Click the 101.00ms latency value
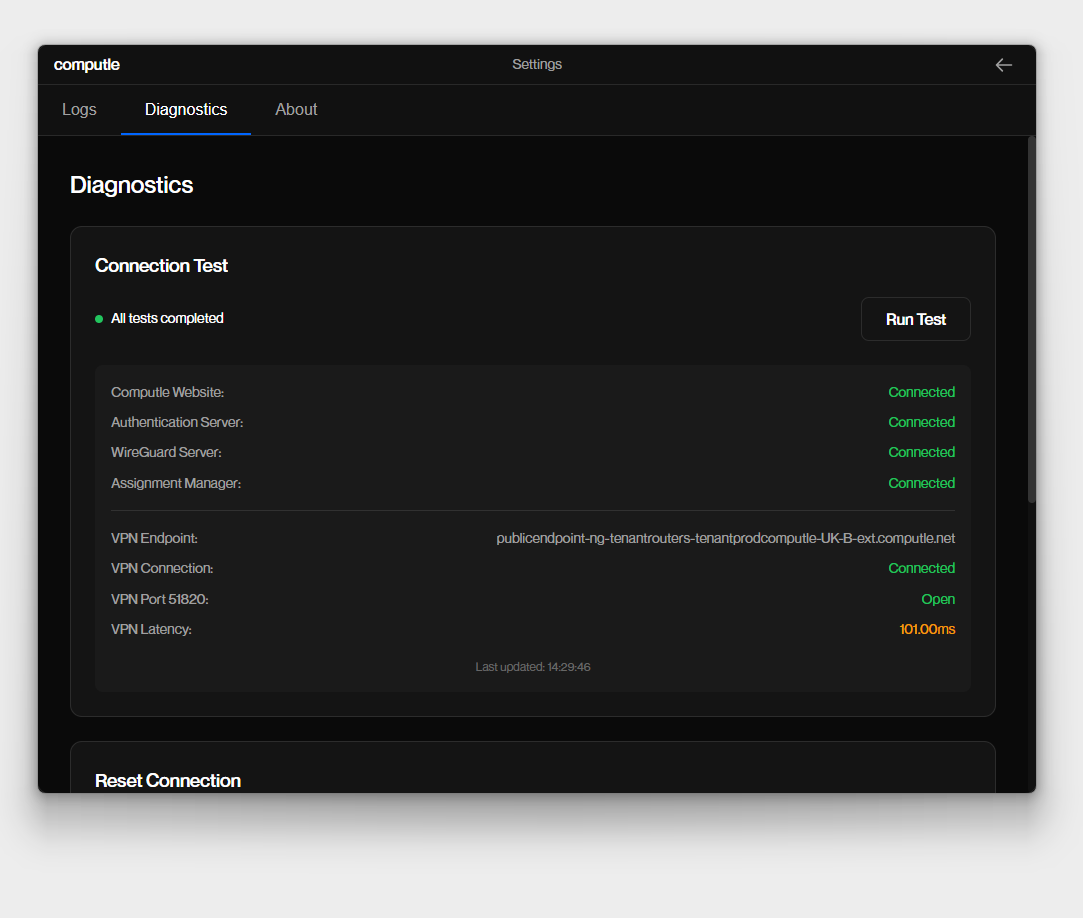The width and height of the screenshot is (1083, 918). (927, 629)
